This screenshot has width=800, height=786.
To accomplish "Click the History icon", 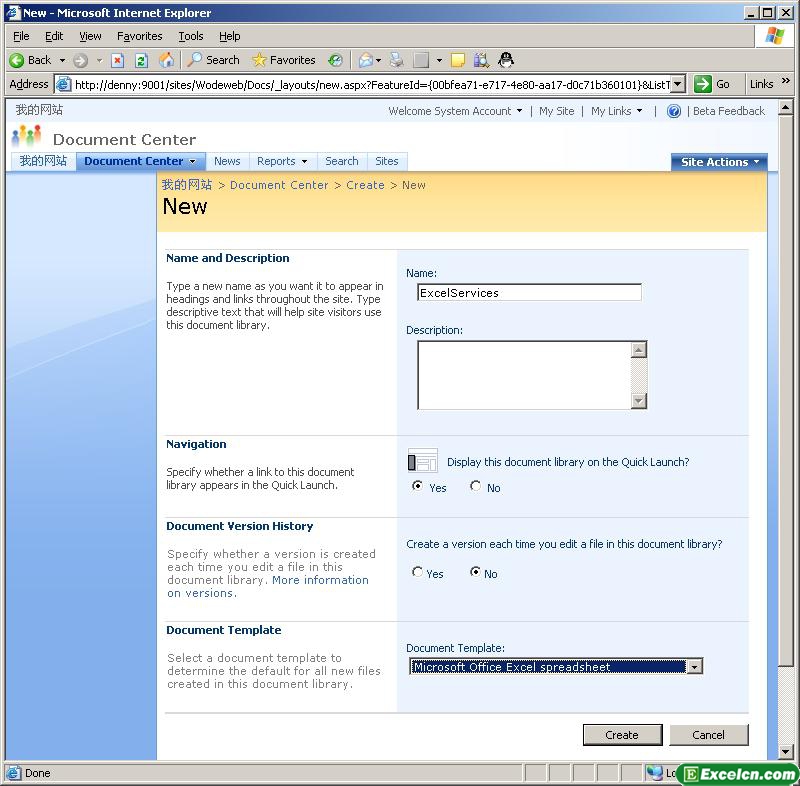I will click(x=335, y=60).
